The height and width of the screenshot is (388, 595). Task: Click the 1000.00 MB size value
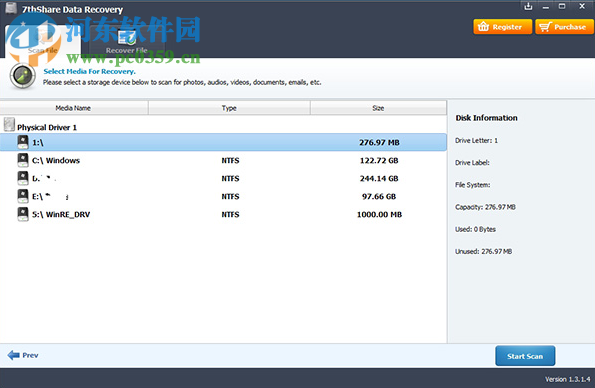click(379, 214)
